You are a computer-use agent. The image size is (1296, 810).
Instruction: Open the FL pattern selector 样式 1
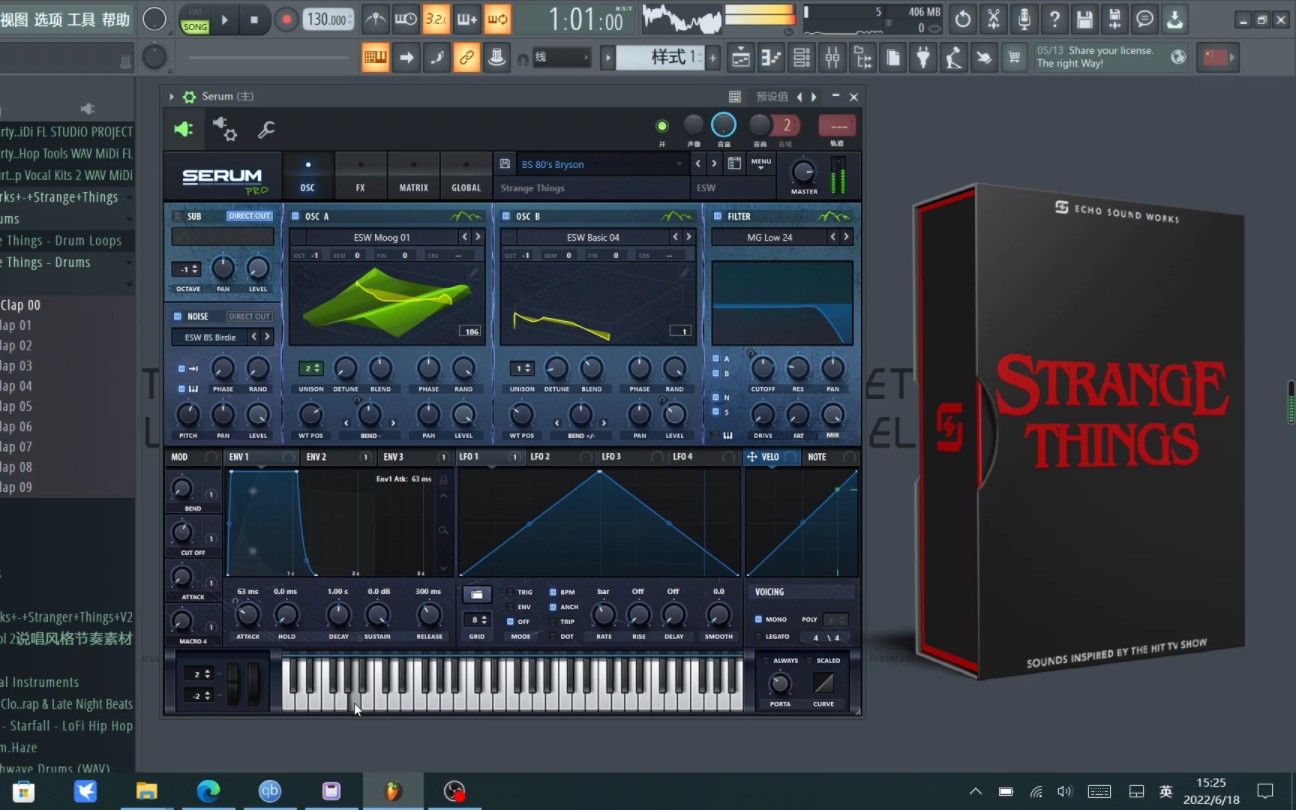coord(661,57)
